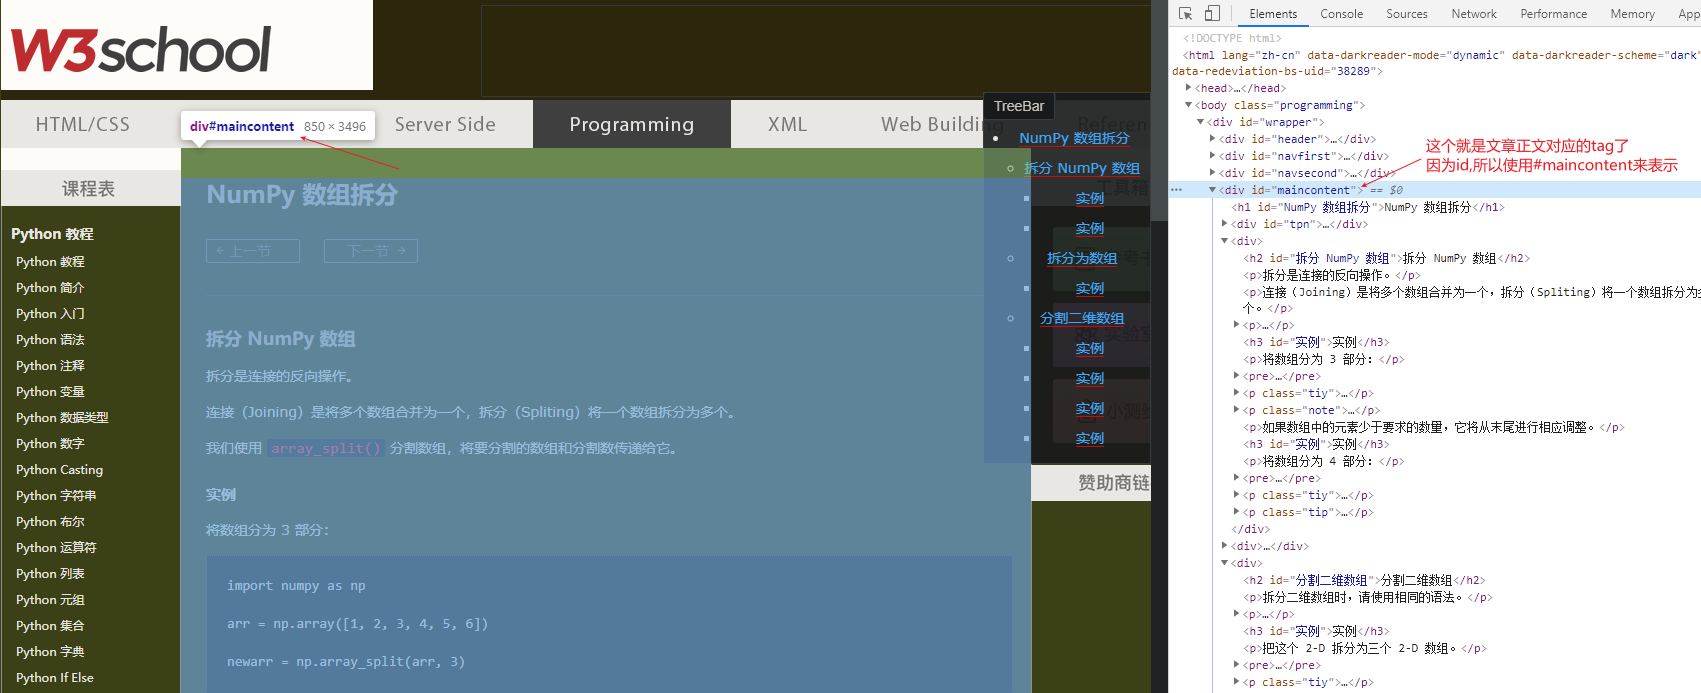Open the Performance tab
Screen dimensions: 1701x693
tap(1553, 14)
